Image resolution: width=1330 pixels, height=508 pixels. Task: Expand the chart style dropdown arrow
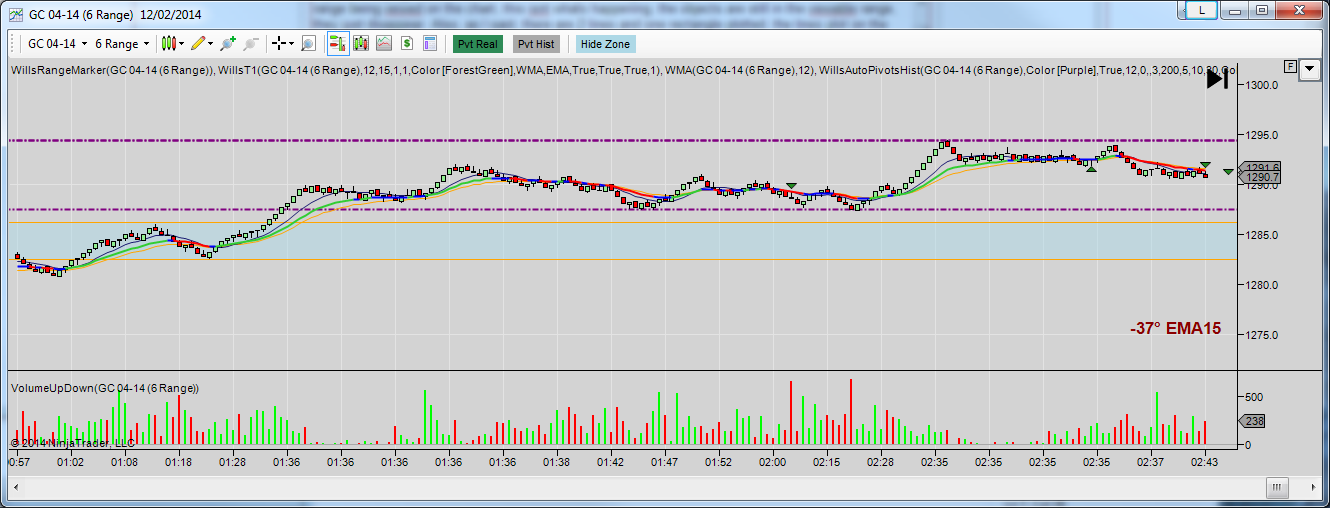[182, 44]
